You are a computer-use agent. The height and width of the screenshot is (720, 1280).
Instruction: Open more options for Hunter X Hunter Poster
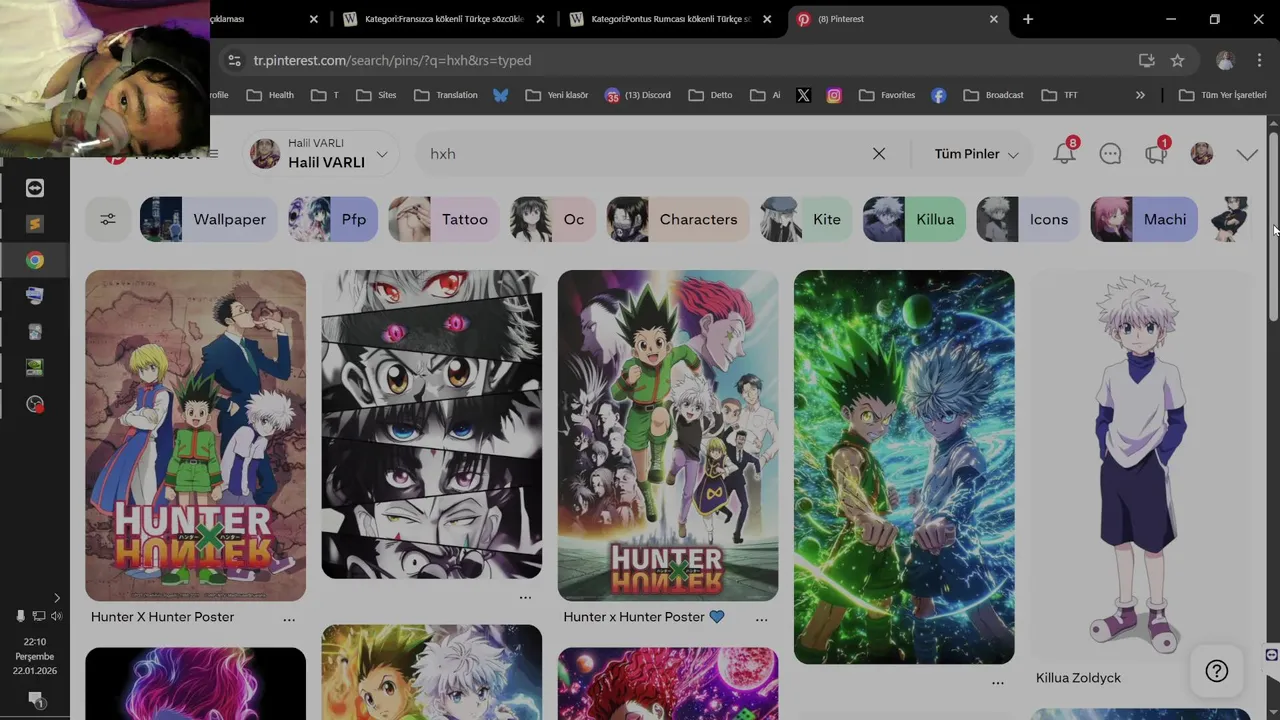[289, 619]
